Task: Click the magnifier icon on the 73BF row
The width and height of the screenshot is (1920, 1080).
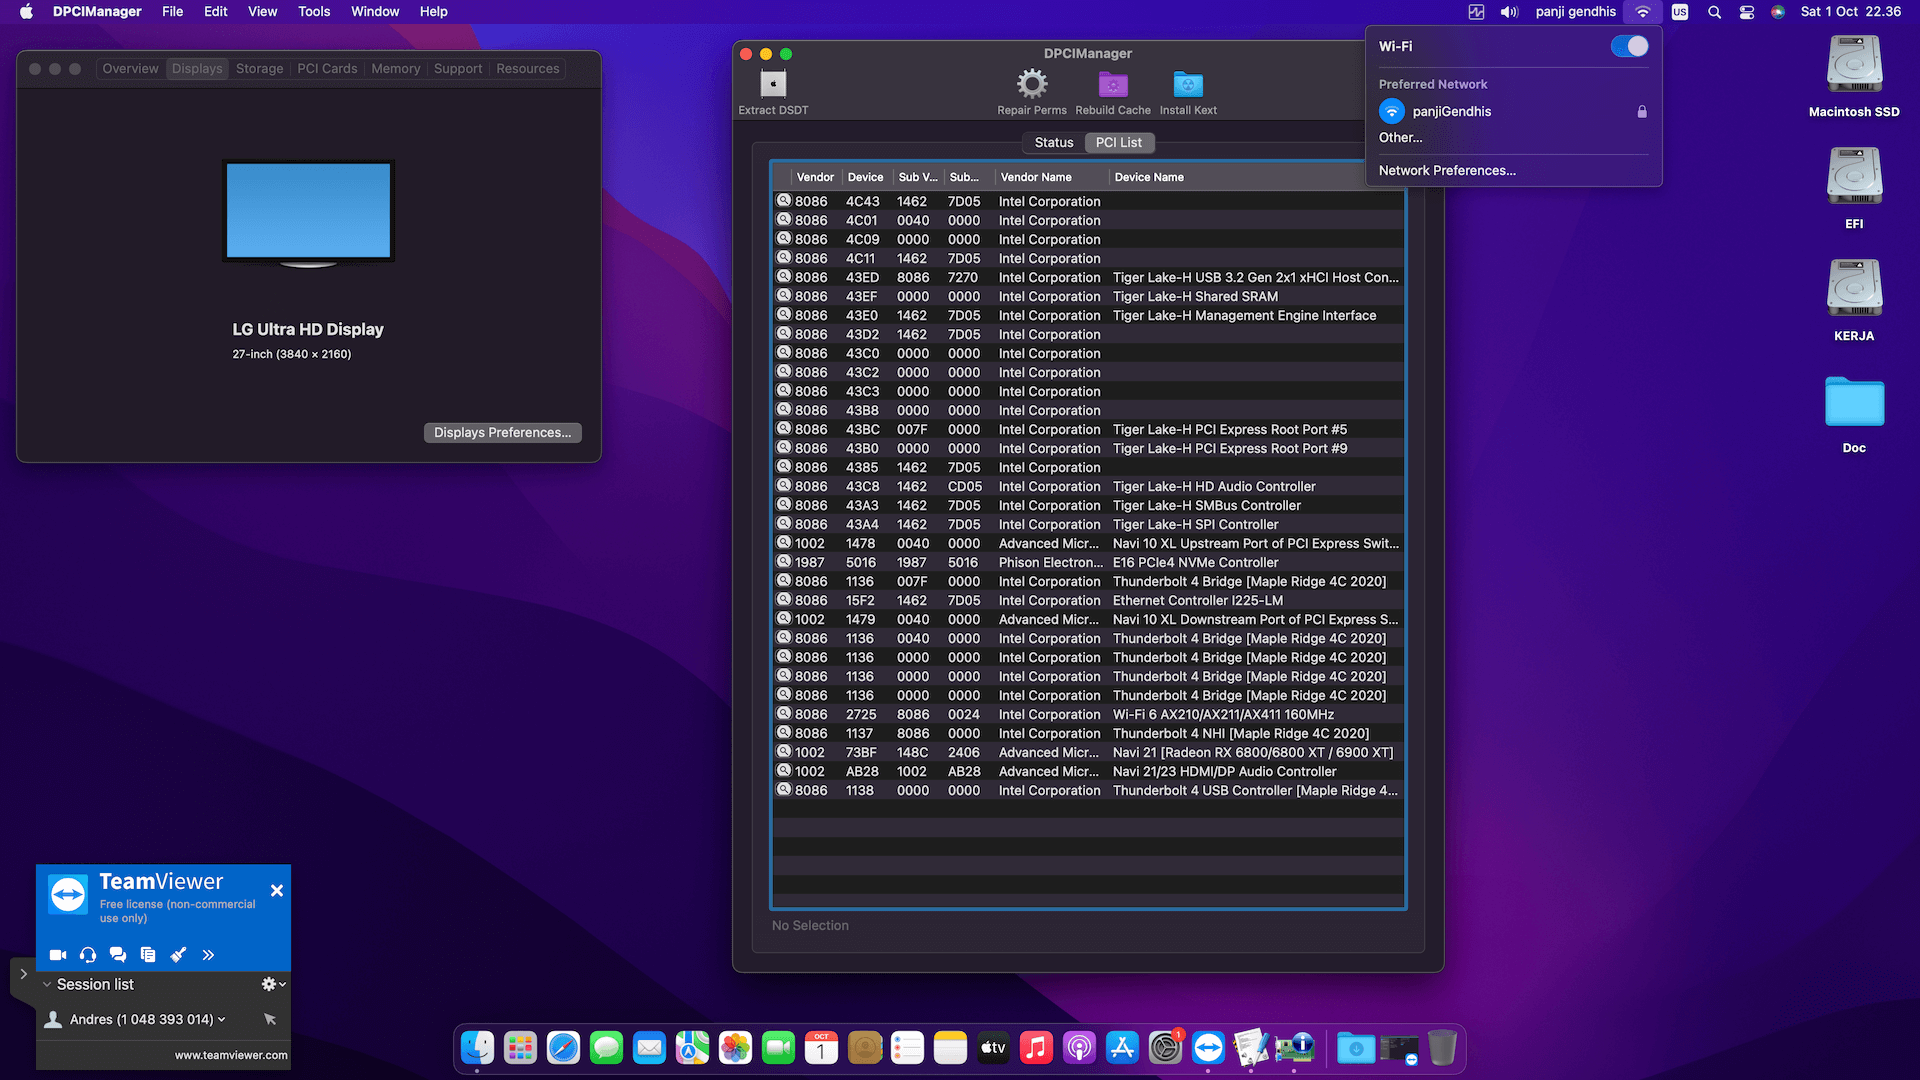Action: coord(784,752)
